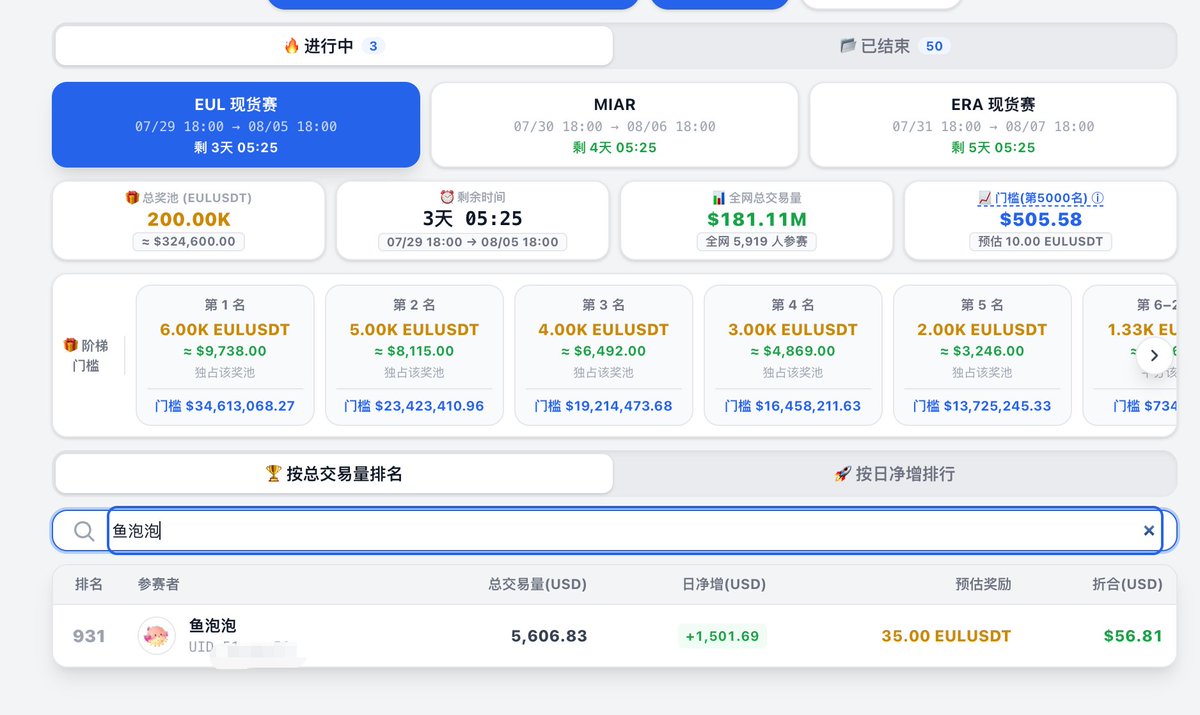This screenshot has height=715, width=1200.
Task: Click the 预估奖励 column header
Action: (982, 584)
